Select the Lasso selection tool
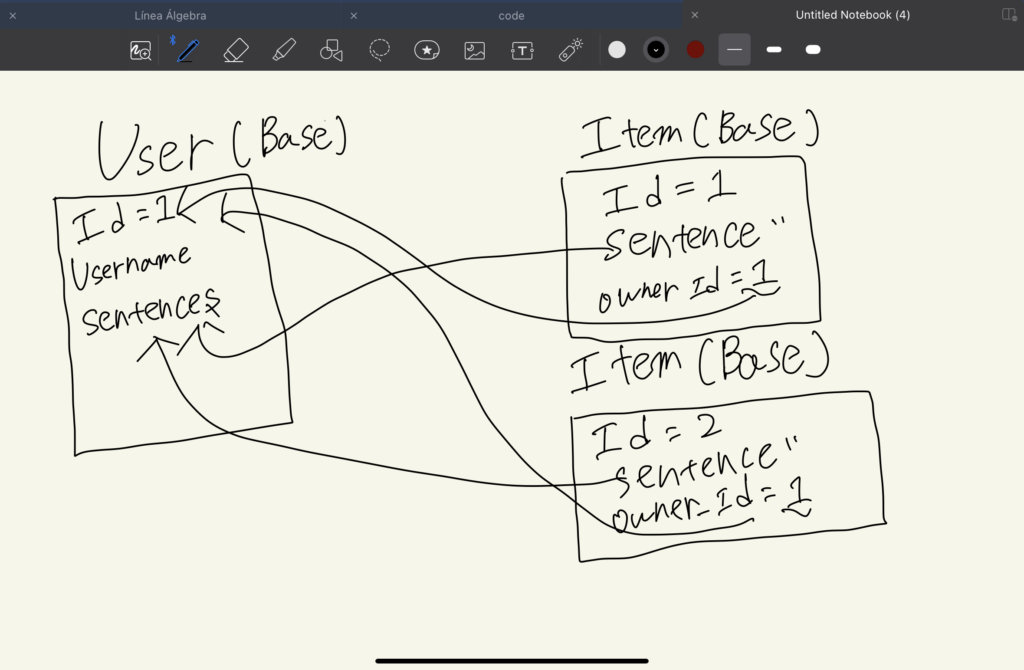1024x670 pixels. 380,50
